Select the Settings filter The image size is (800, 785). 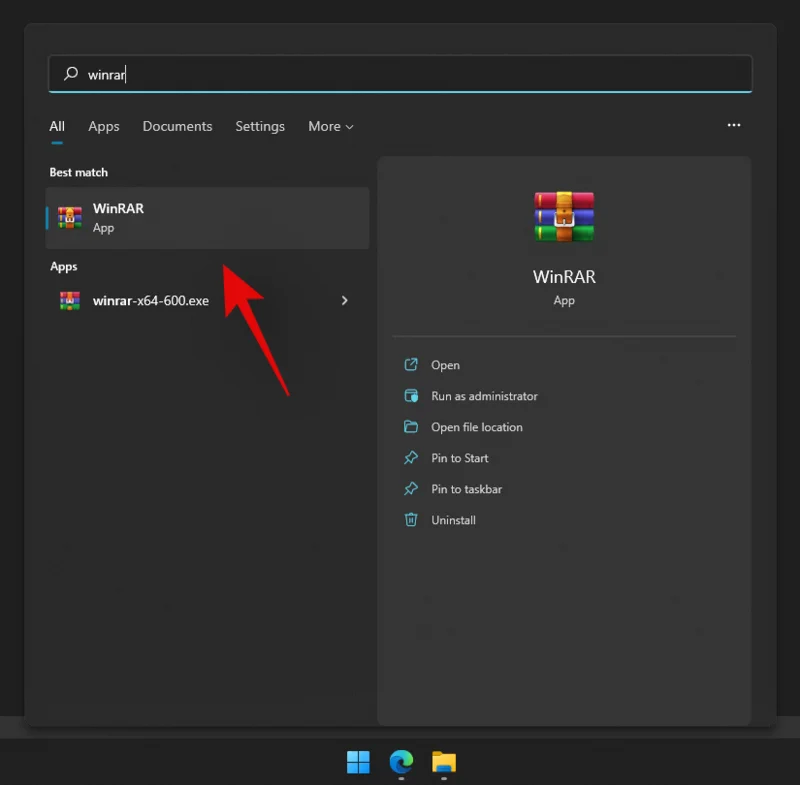(260, 126)
